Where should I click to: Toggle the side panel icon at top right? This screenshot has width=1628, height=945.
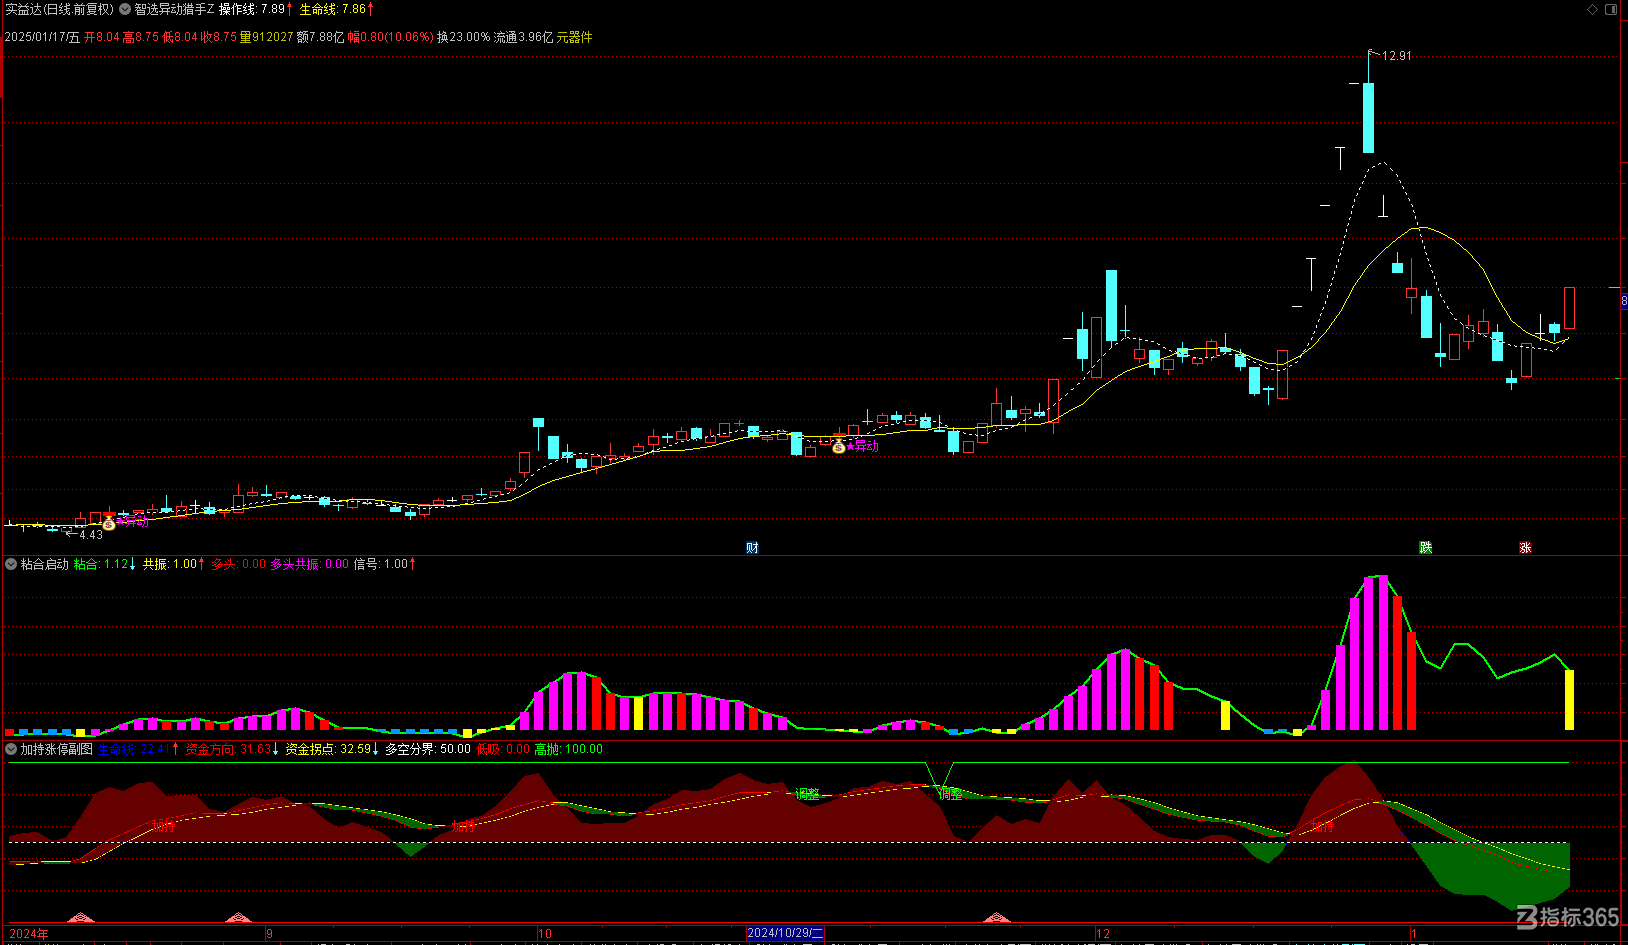1611,9
